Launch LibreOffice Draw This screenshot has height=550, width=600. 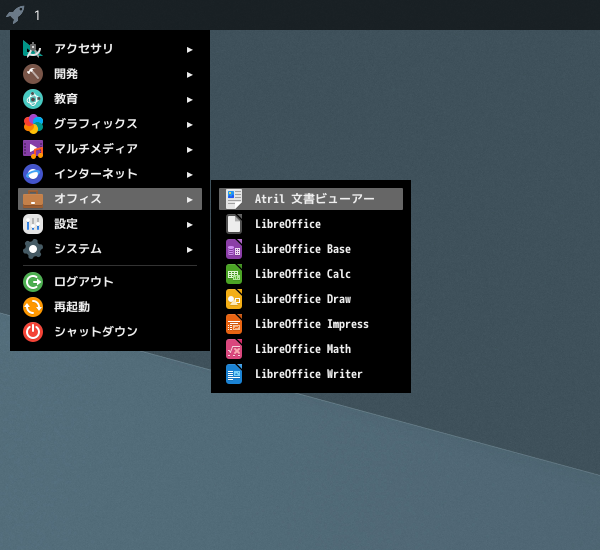coord(311,299)
